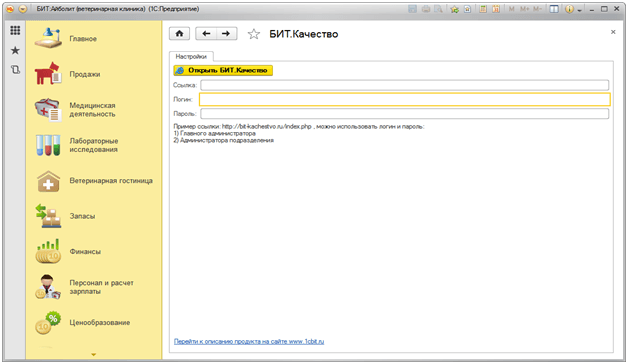Screen dimensions: 628x364
Task: Select the Настройки tab
Action: tap(191, 56)
